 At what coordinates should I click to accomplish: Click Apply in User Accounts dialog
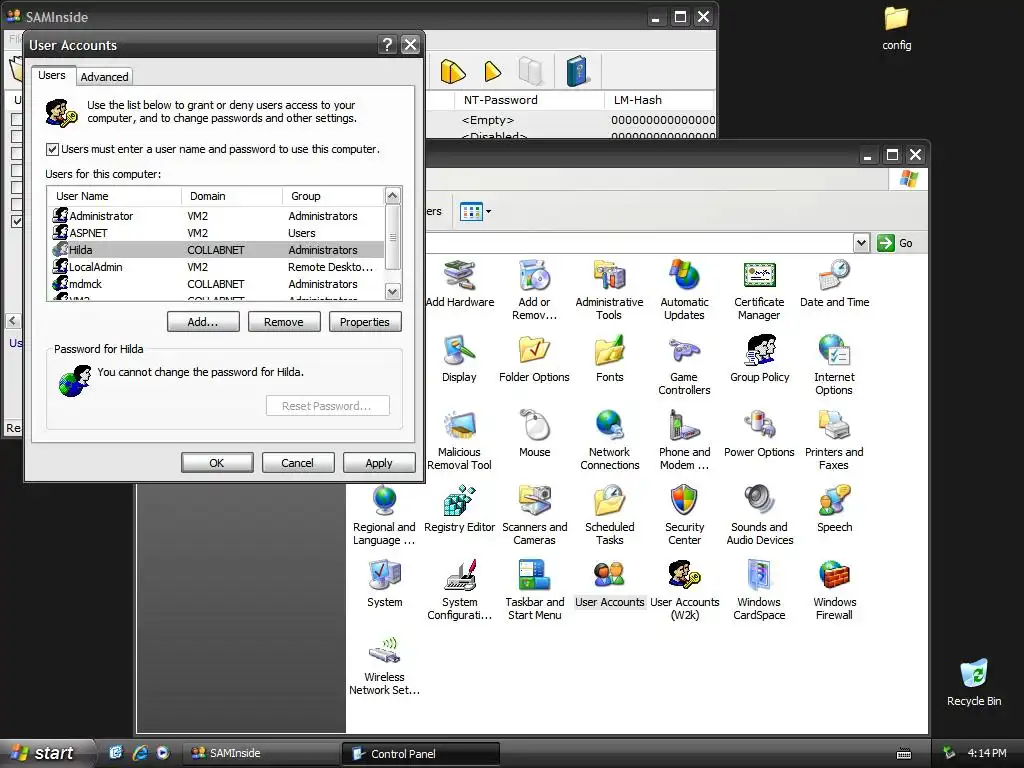[x=379, y=462]
